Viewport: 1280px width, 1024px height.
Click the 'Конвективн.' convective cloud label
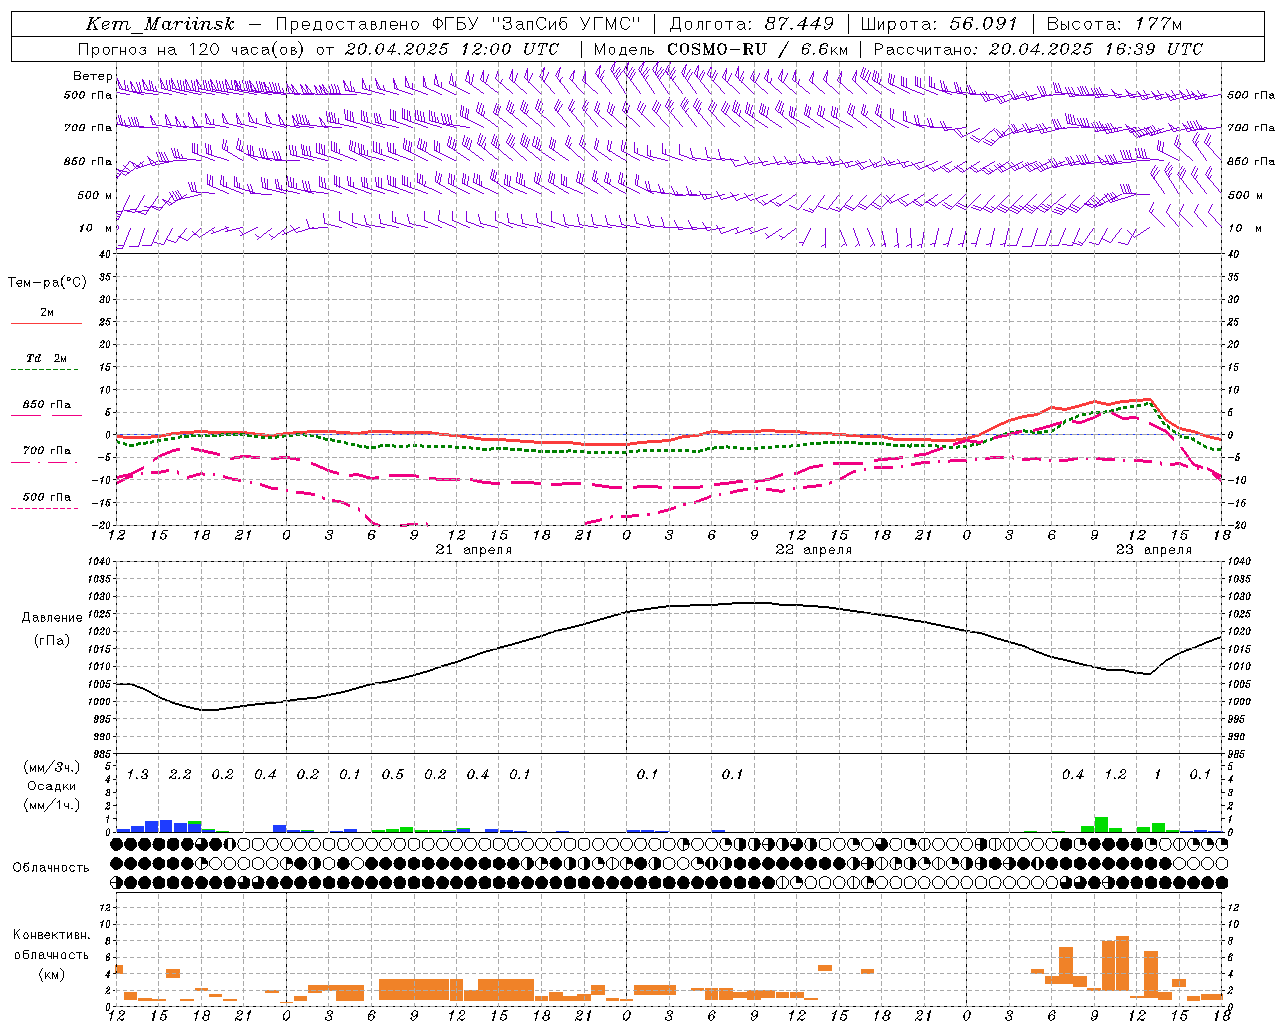click(x=52, y=935)
